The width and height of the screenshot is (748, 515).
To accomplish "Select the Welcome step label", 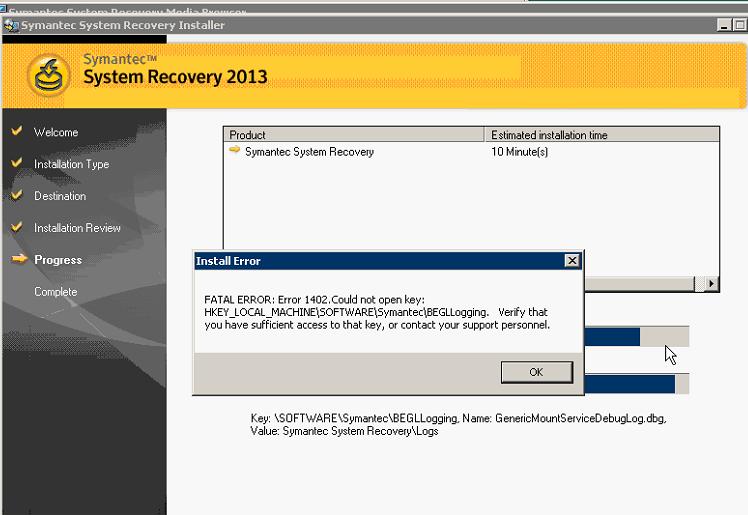I will point(56,132).
